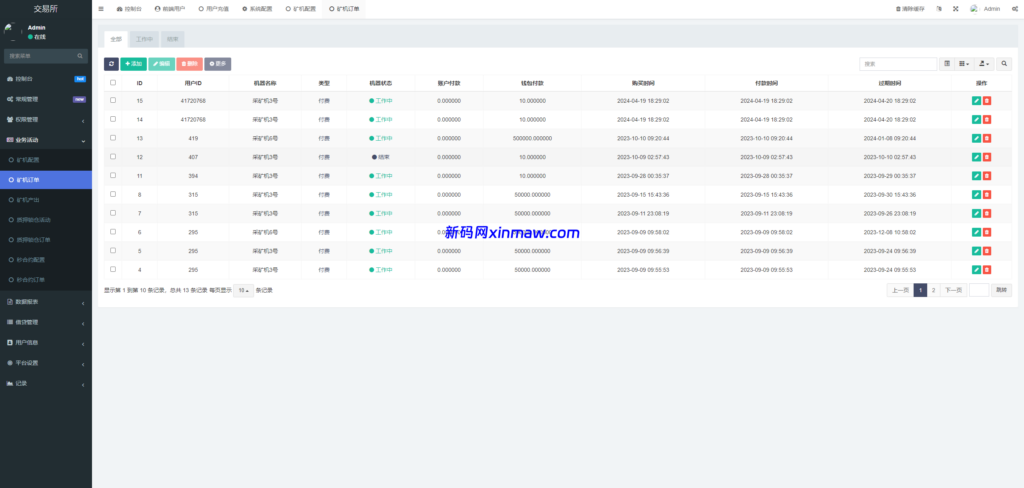This screenshot has height=488, width=1024.
Task: Click the jump-to-page number input
Action: 979,291
